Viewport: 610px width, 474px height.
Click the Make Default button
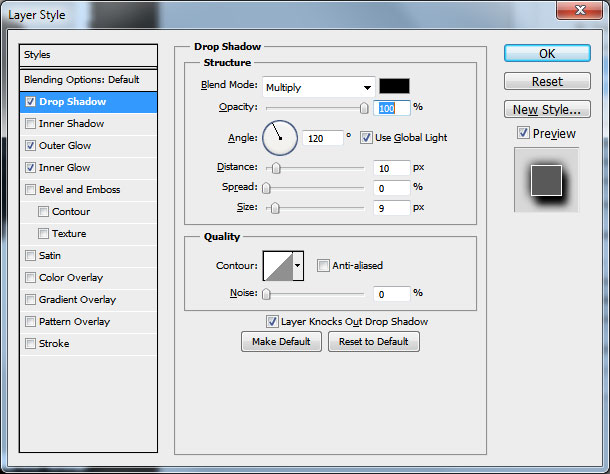281,342
